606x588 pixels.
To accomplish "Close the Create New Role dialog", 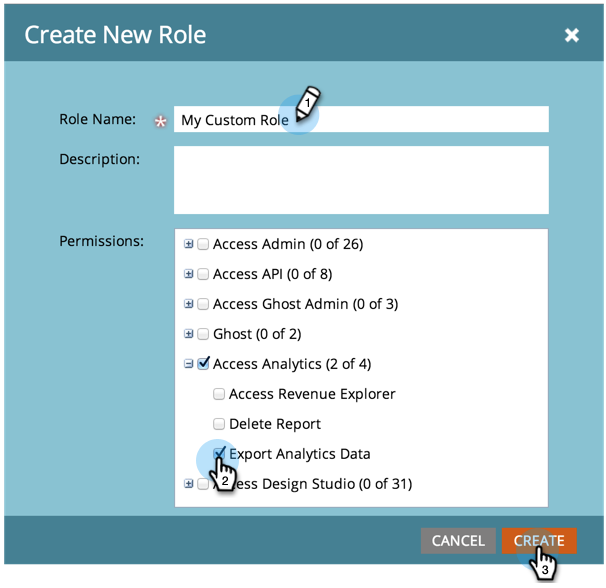I will point(572,35).
